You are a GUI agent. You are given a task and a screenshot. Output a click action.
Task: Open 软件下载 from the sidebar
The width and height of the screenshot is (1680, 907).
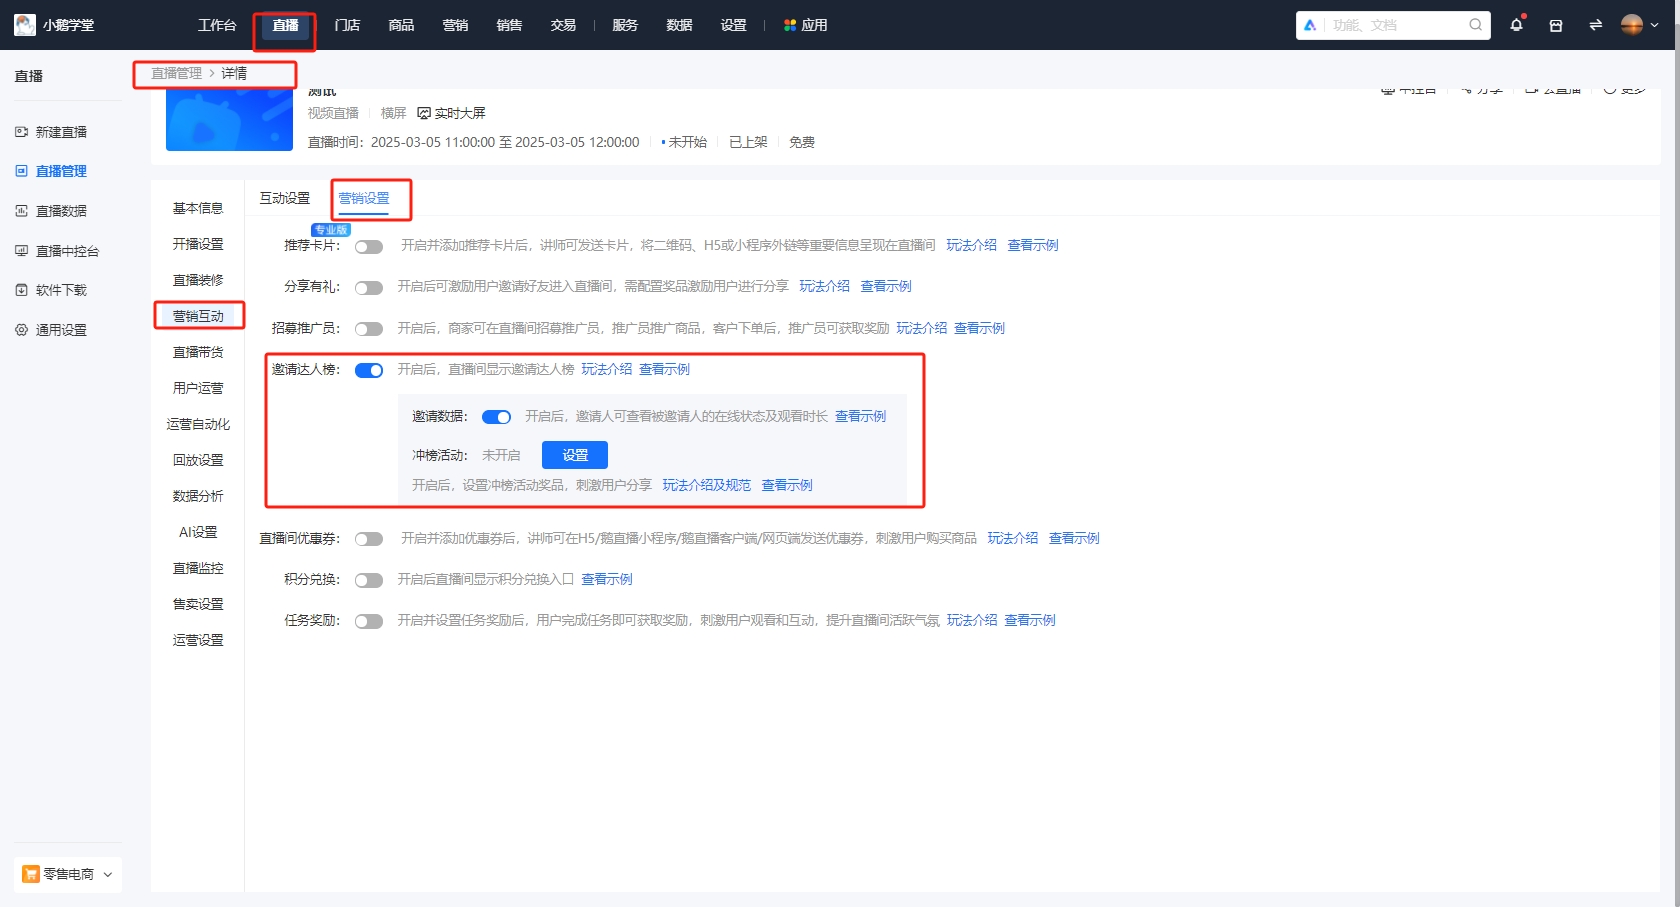tap(62, 290)
